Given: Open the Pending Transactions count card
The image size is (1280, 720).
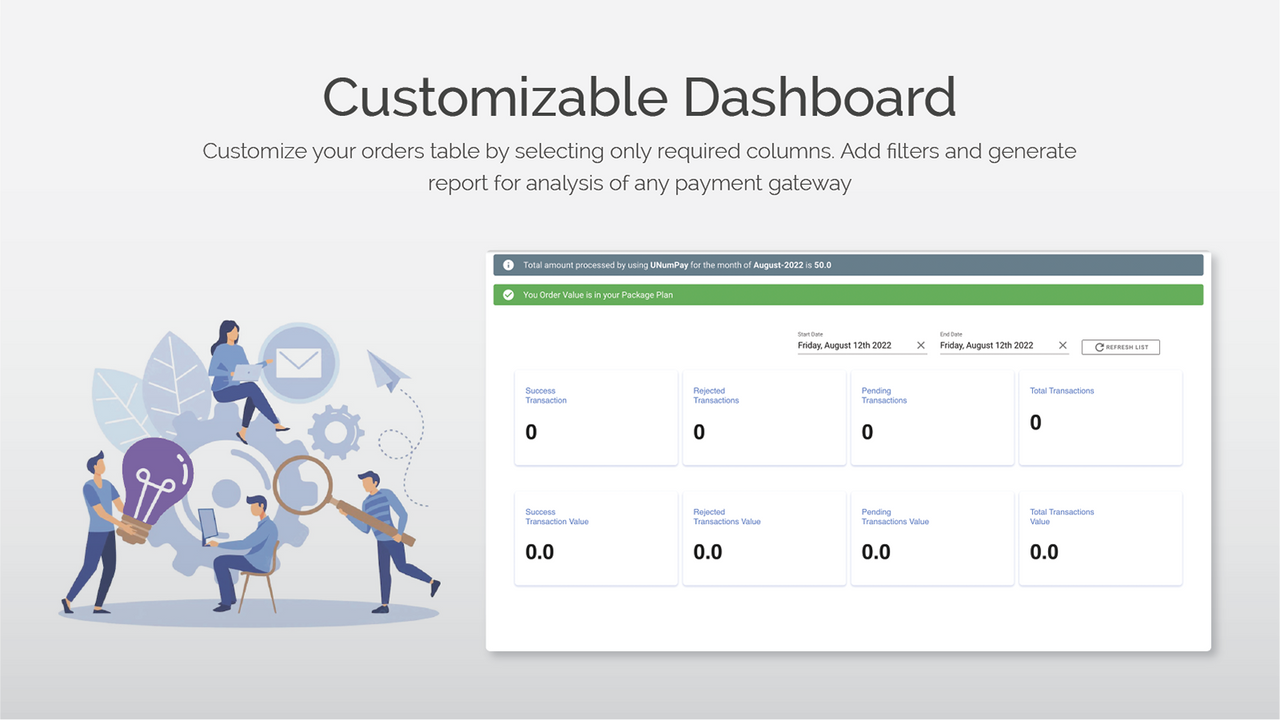Looking at the screenshot, I should click(x=931, y=417).
